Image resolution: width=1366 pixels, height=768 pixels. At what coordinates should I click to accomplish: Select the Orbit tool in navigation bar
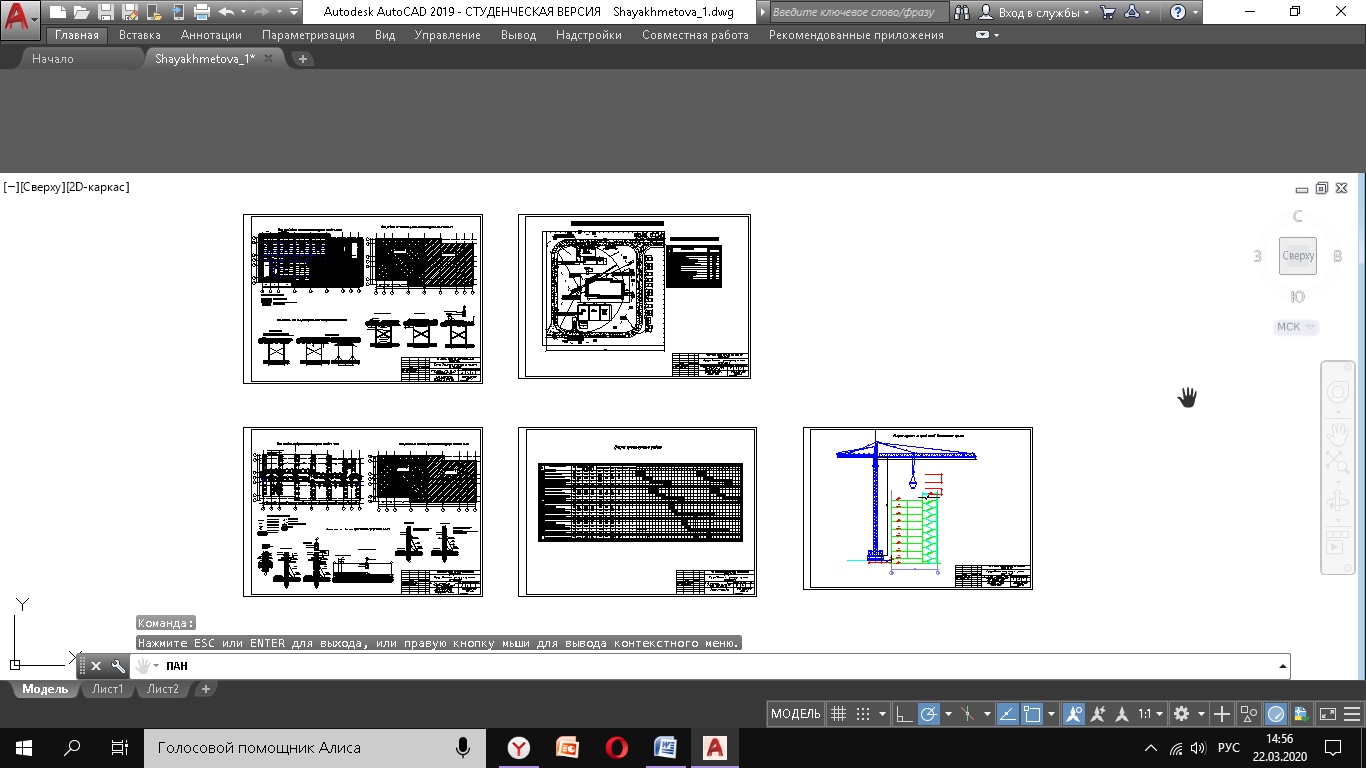1337,502
